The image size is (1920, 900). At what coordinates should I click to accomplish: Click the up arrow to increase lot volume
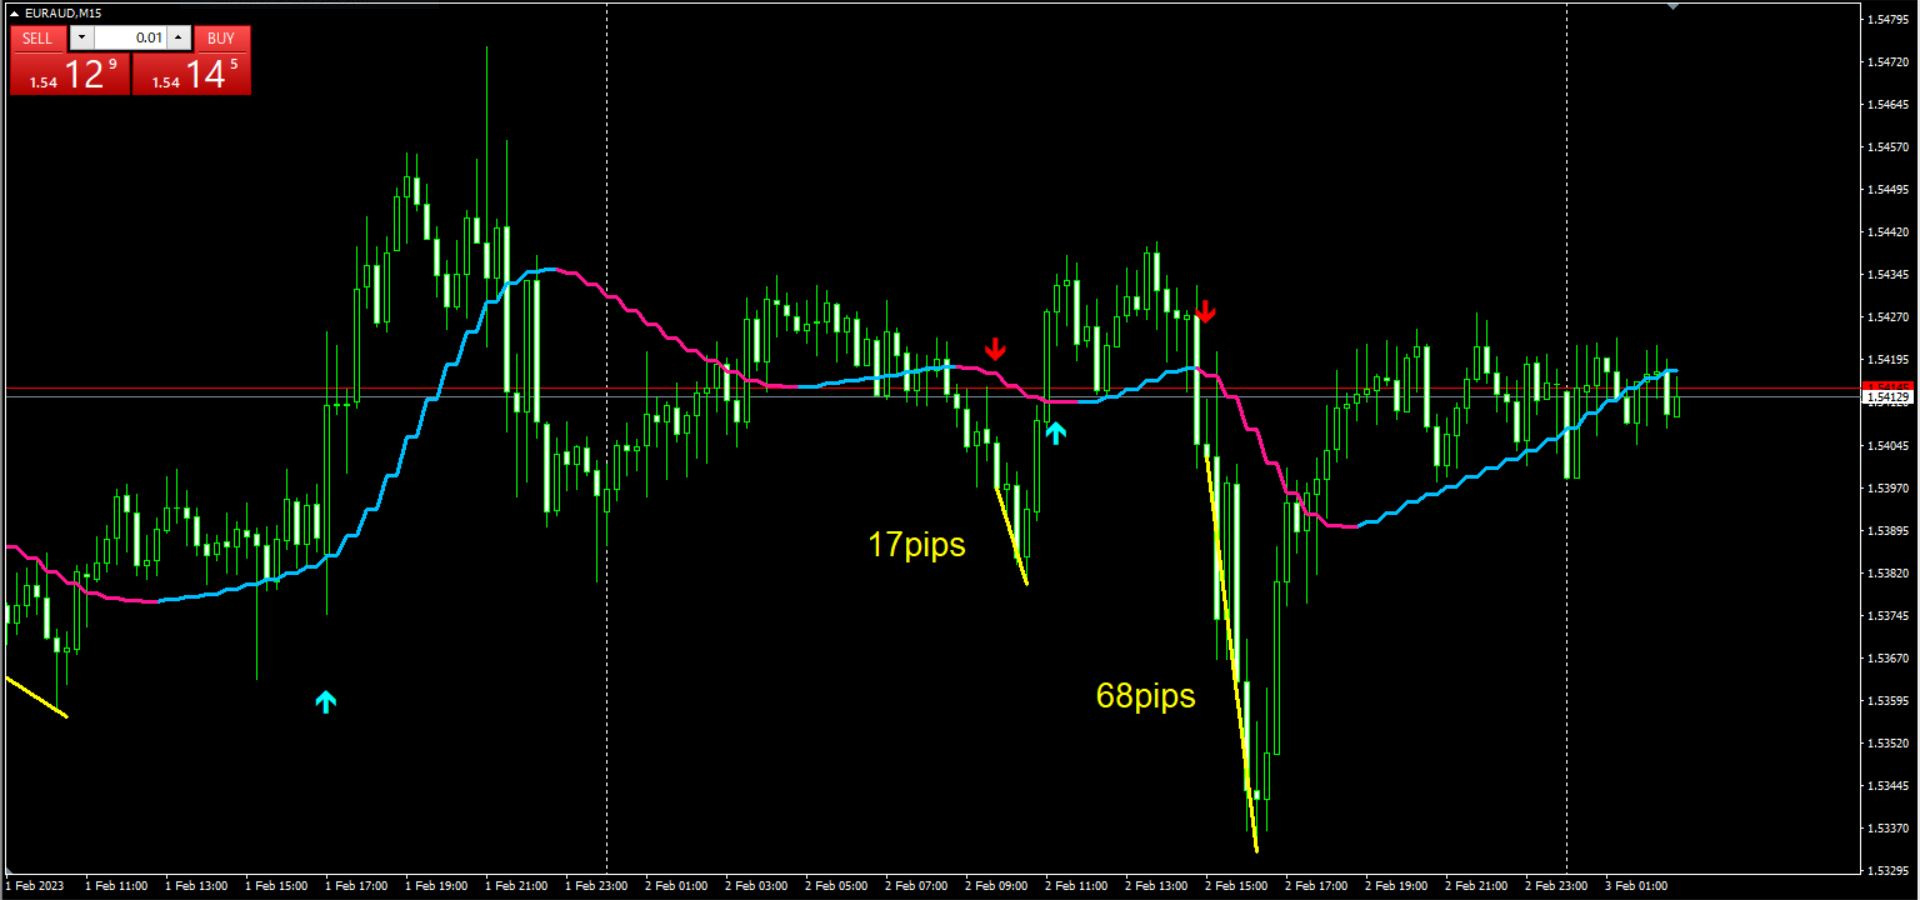(177, 38)
